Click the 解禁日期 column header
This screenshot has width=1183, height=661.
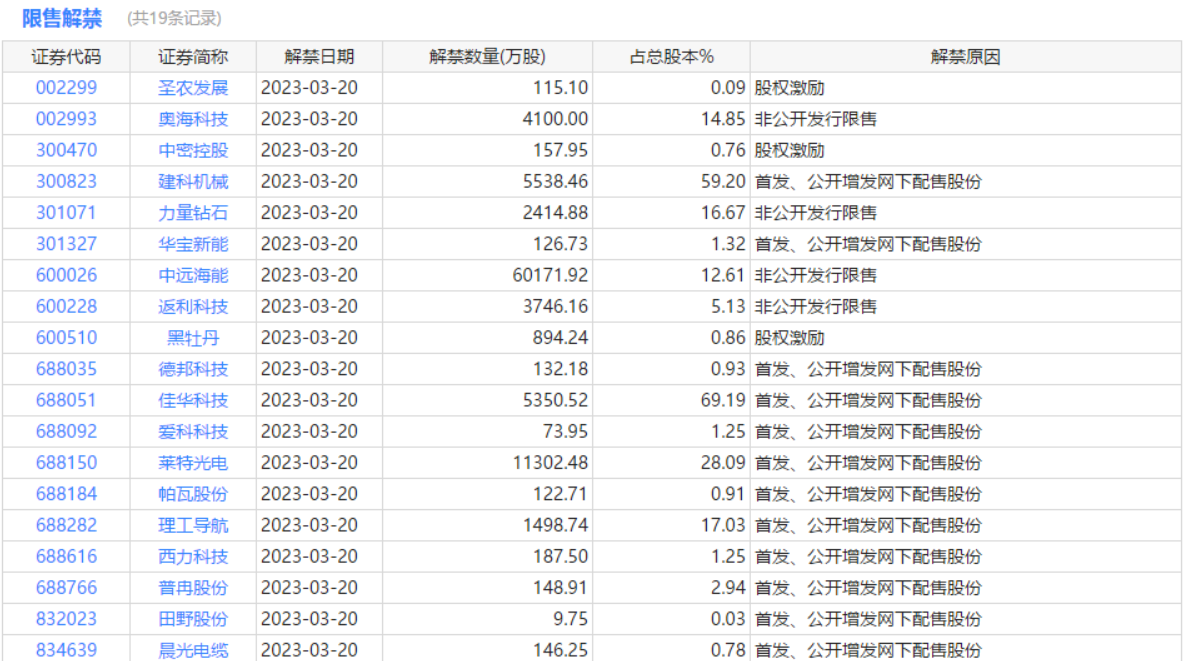pos(319,57)
